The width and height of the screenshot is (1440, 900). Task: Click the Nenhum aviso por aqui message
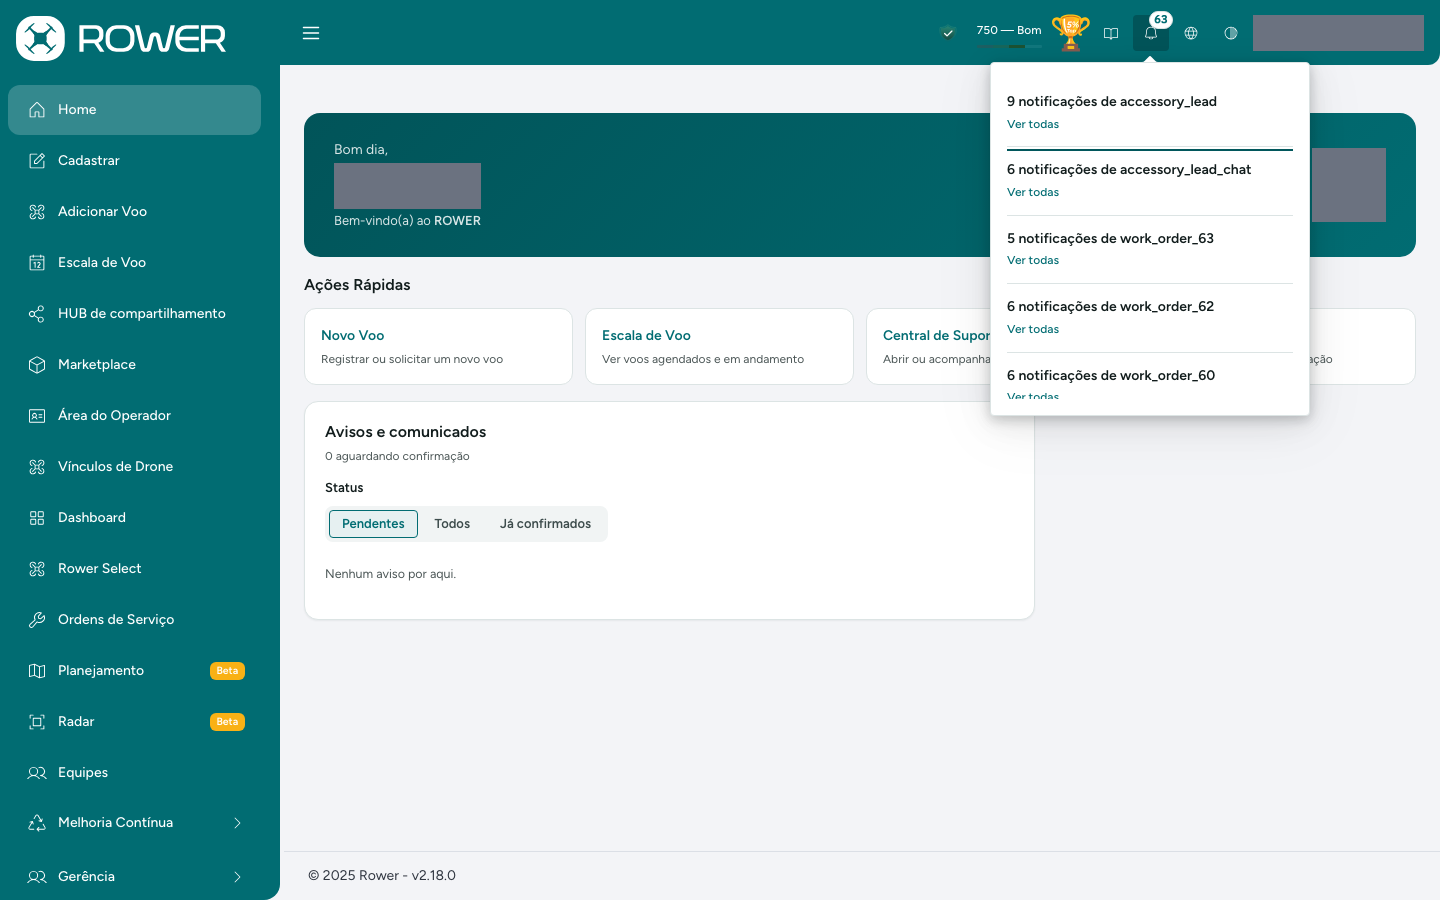[390, 575]
